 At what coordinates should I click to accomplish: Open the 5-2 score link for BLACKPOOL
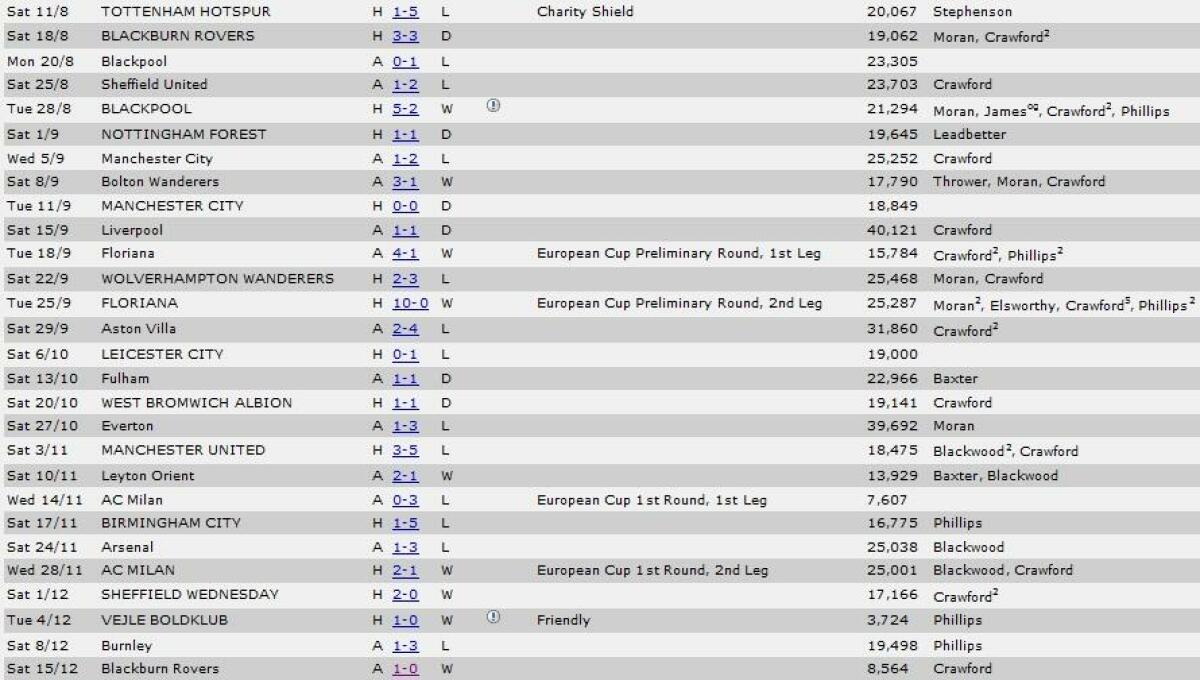405,109
